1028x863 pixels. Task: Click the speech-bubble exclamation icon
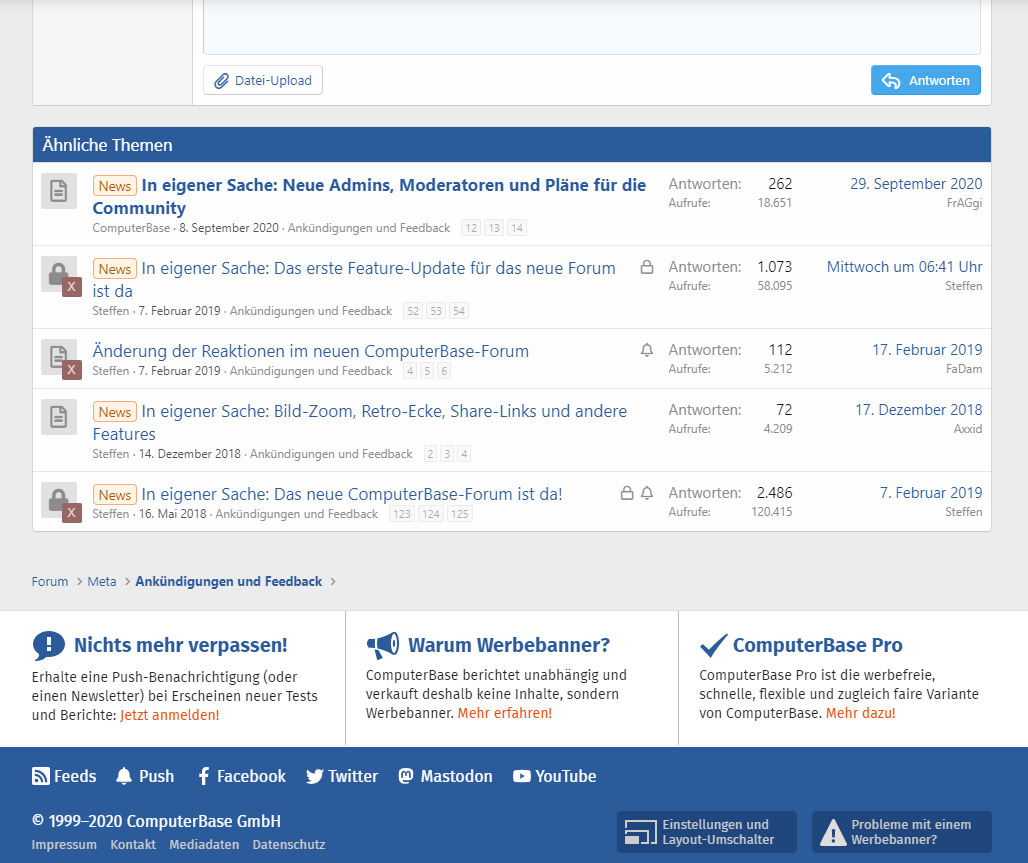pyautogui.click(x=49, y=645)
